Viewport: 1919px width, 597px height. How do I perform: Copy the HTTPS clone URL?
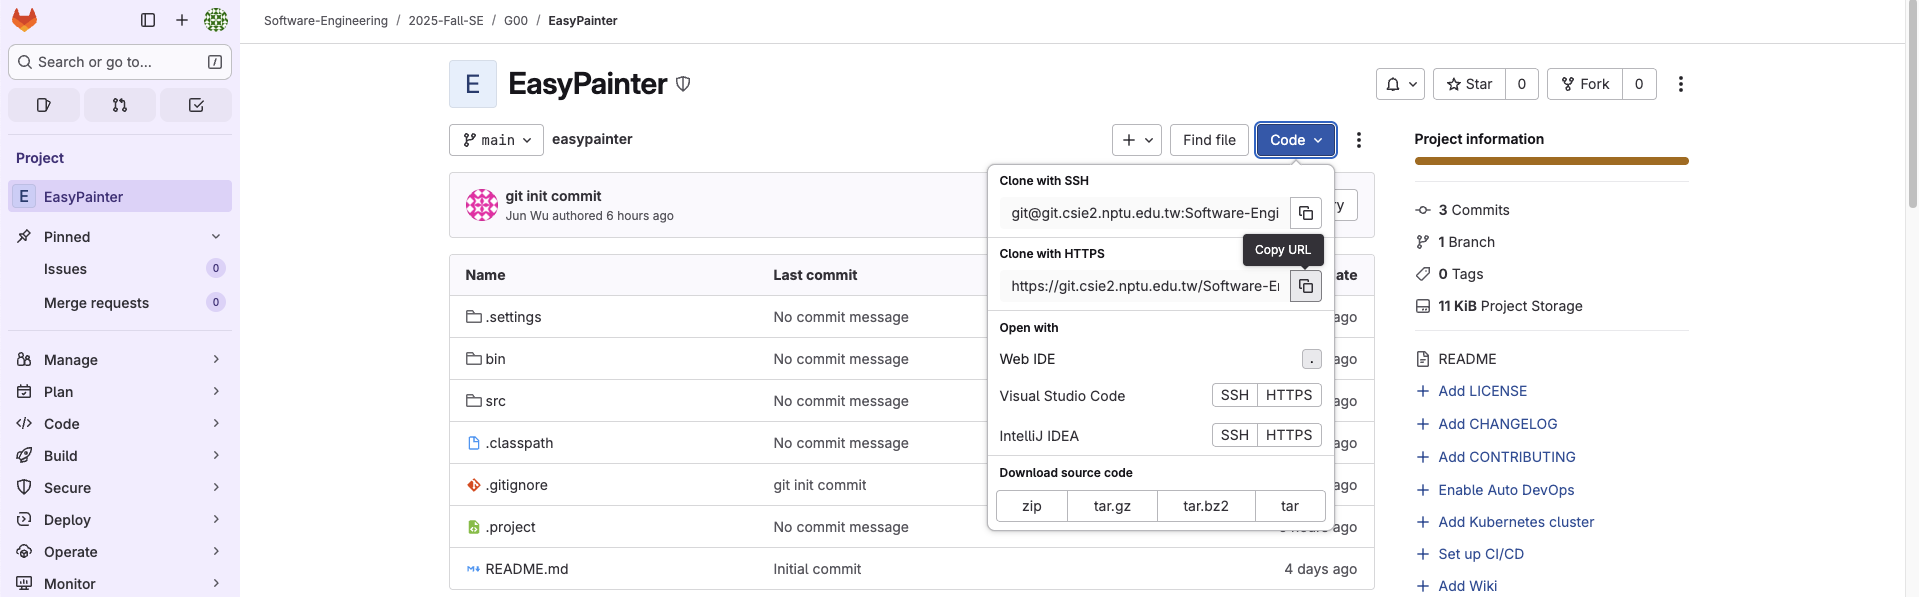[x=1305, y=286]
